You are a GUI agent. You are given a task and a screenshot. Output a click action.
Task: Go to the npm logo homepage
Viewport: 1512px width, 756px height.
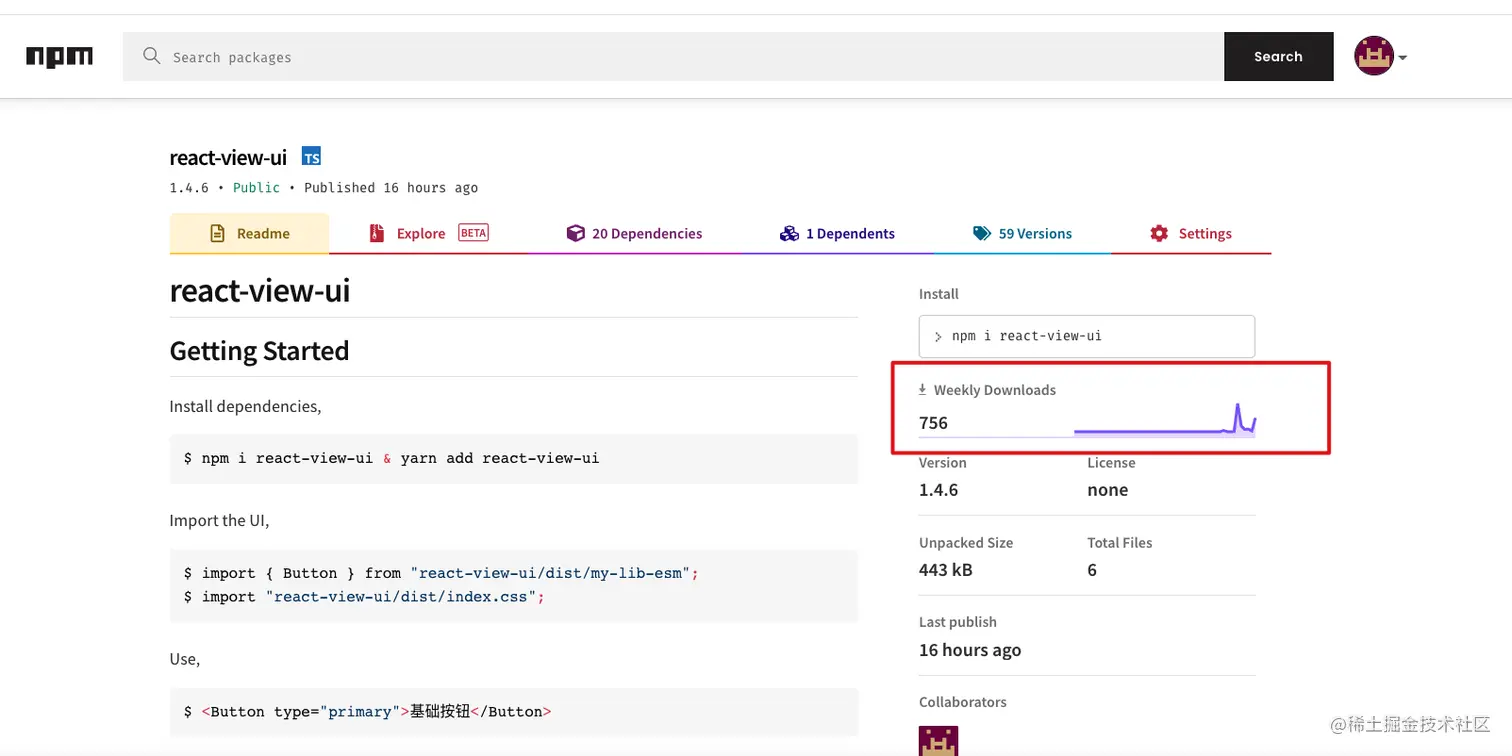60,57
